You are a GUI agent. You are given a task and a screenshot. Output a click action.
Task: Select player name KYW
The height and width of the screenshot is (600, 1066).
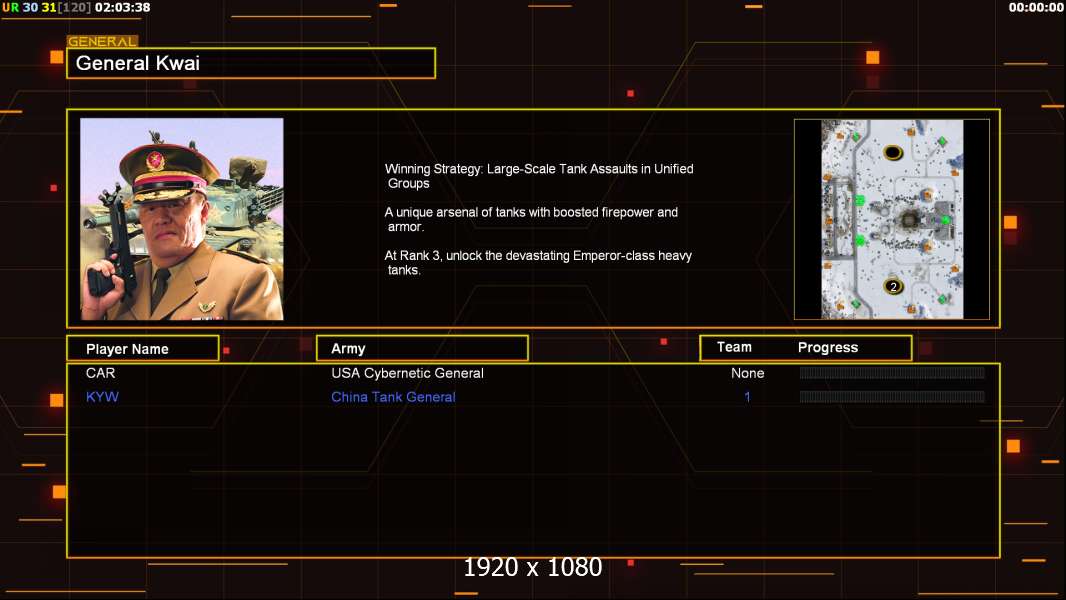coord(102,397)
